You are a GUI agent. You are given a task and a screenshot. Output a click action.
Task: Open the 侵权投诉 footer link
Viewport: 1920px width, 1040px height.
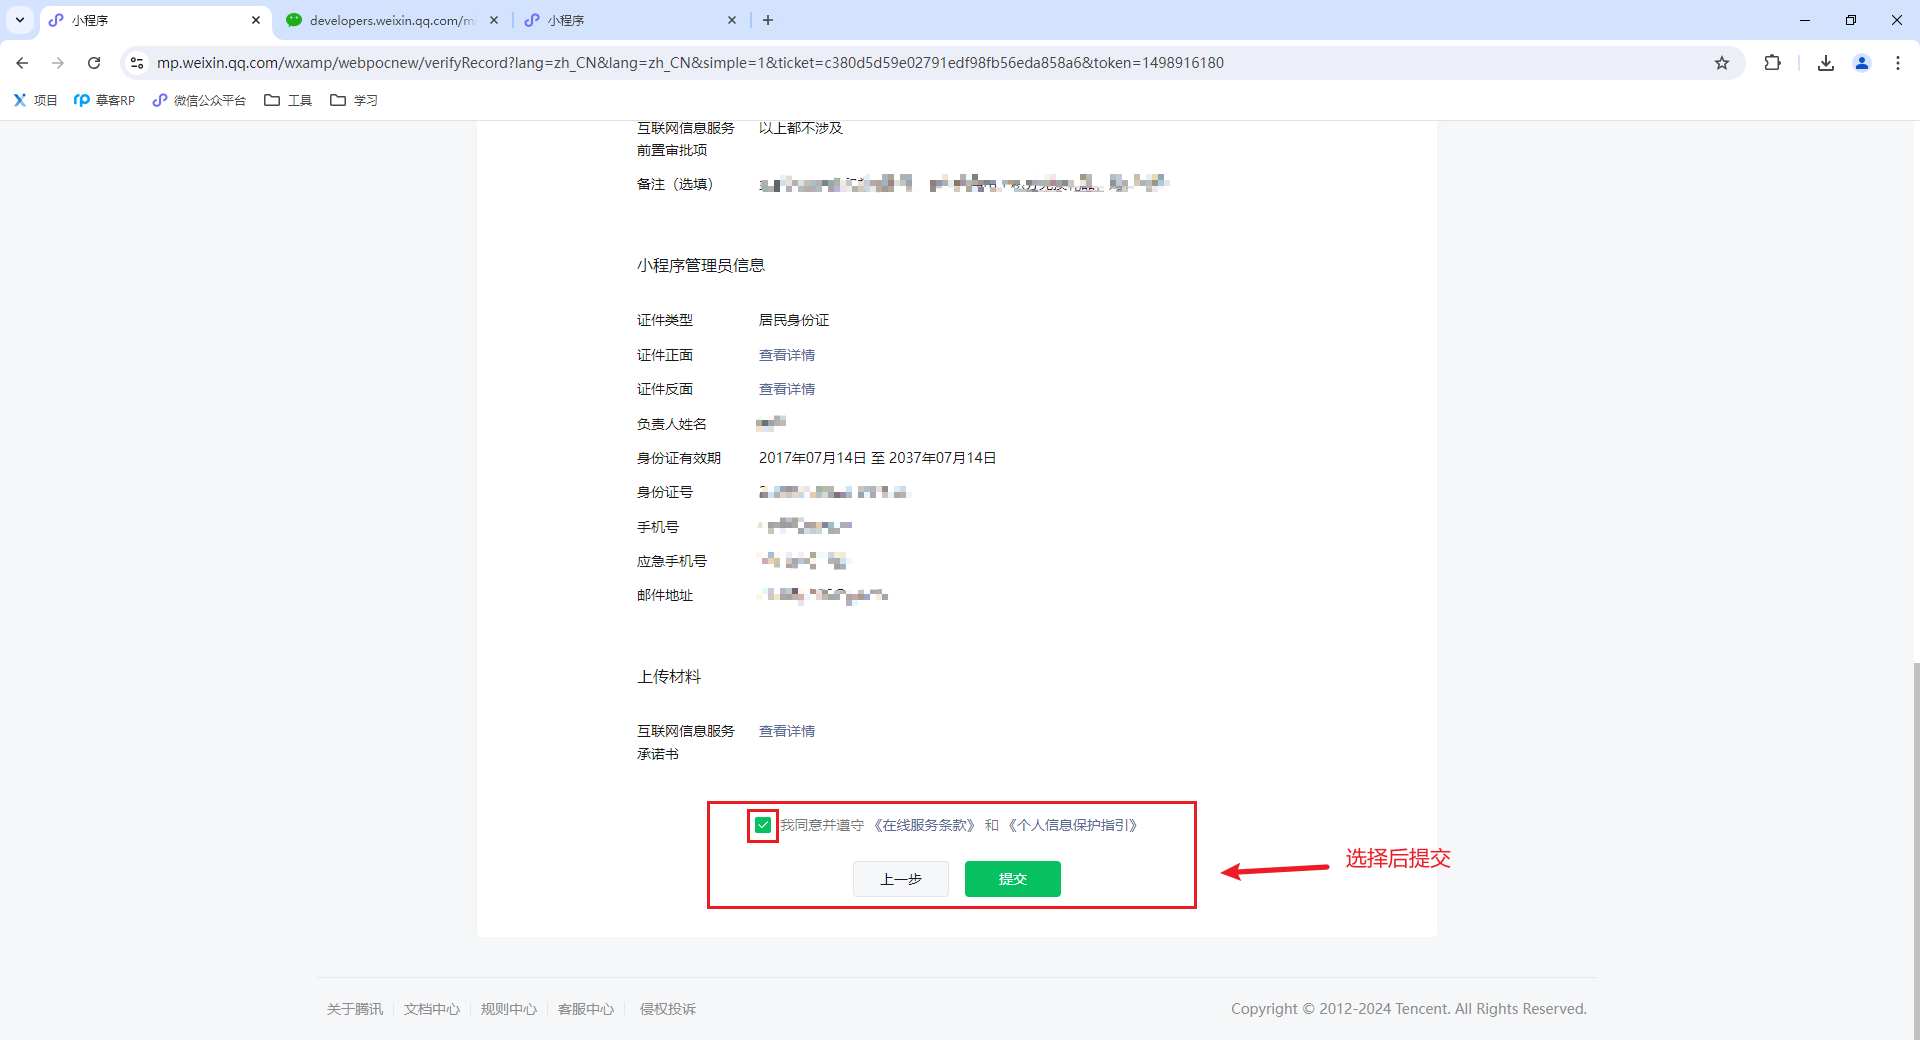point(668,1009)
